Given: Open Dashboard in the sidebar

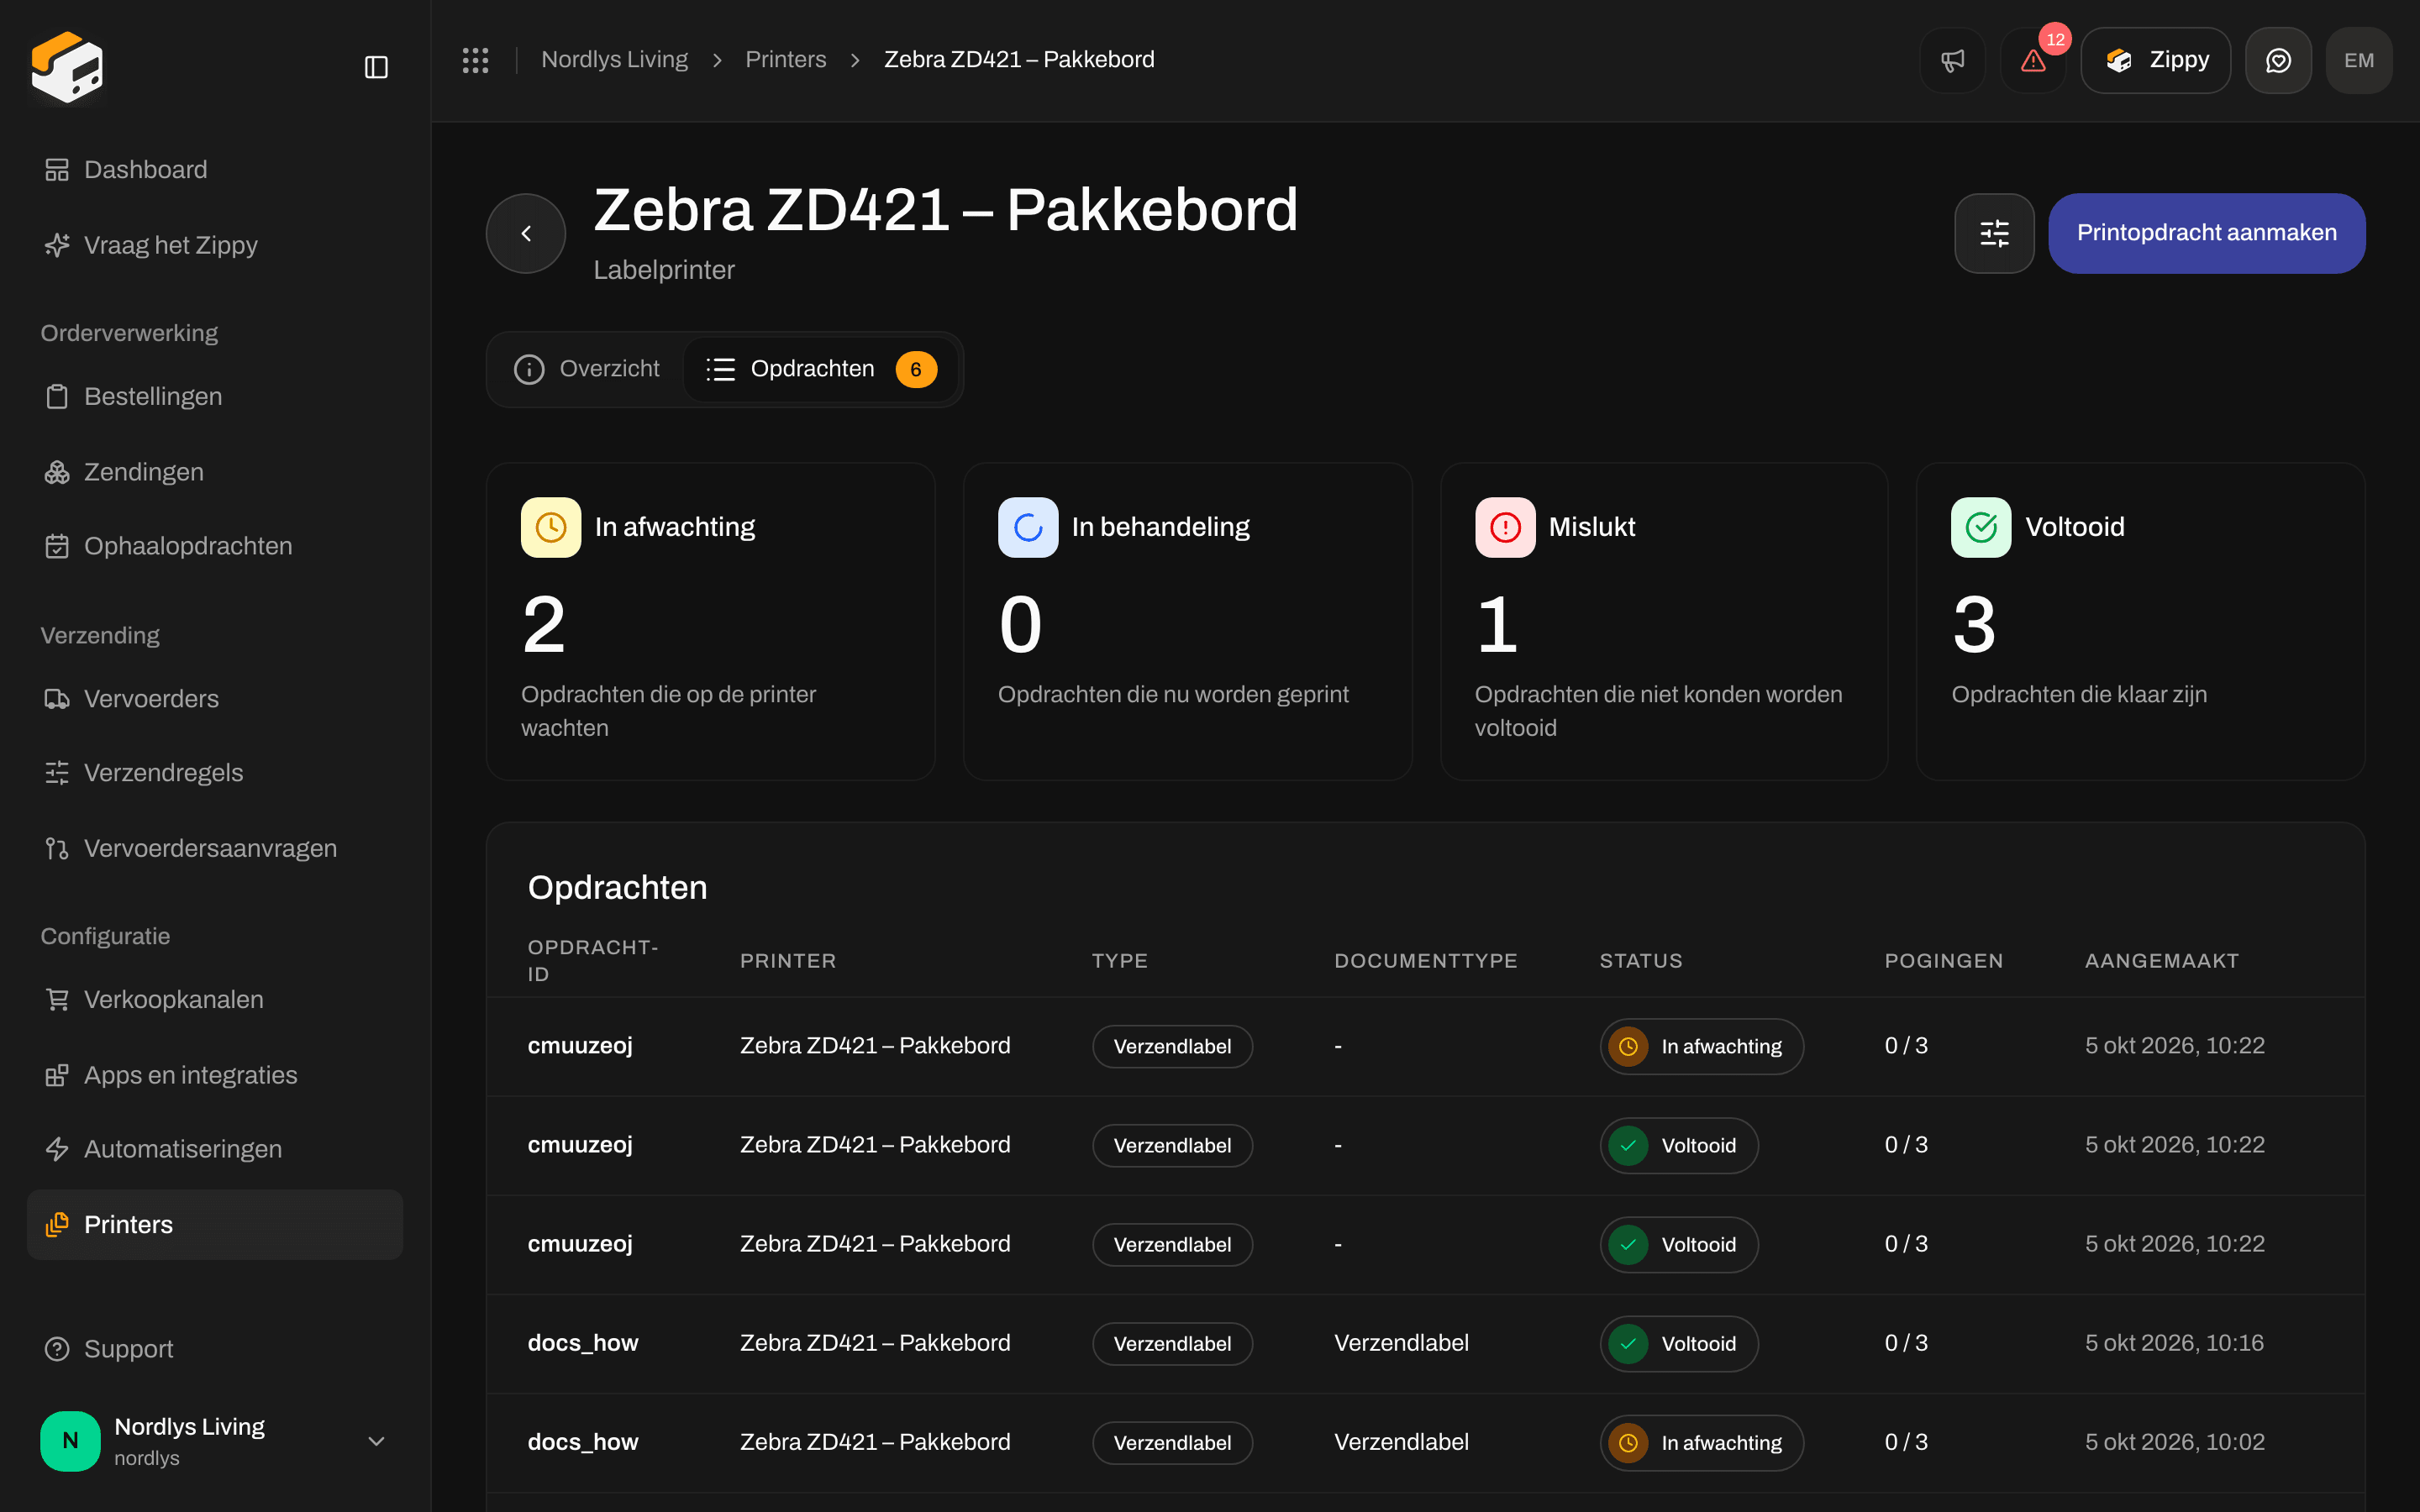Looking at the screenshot, I should point(215,170).
